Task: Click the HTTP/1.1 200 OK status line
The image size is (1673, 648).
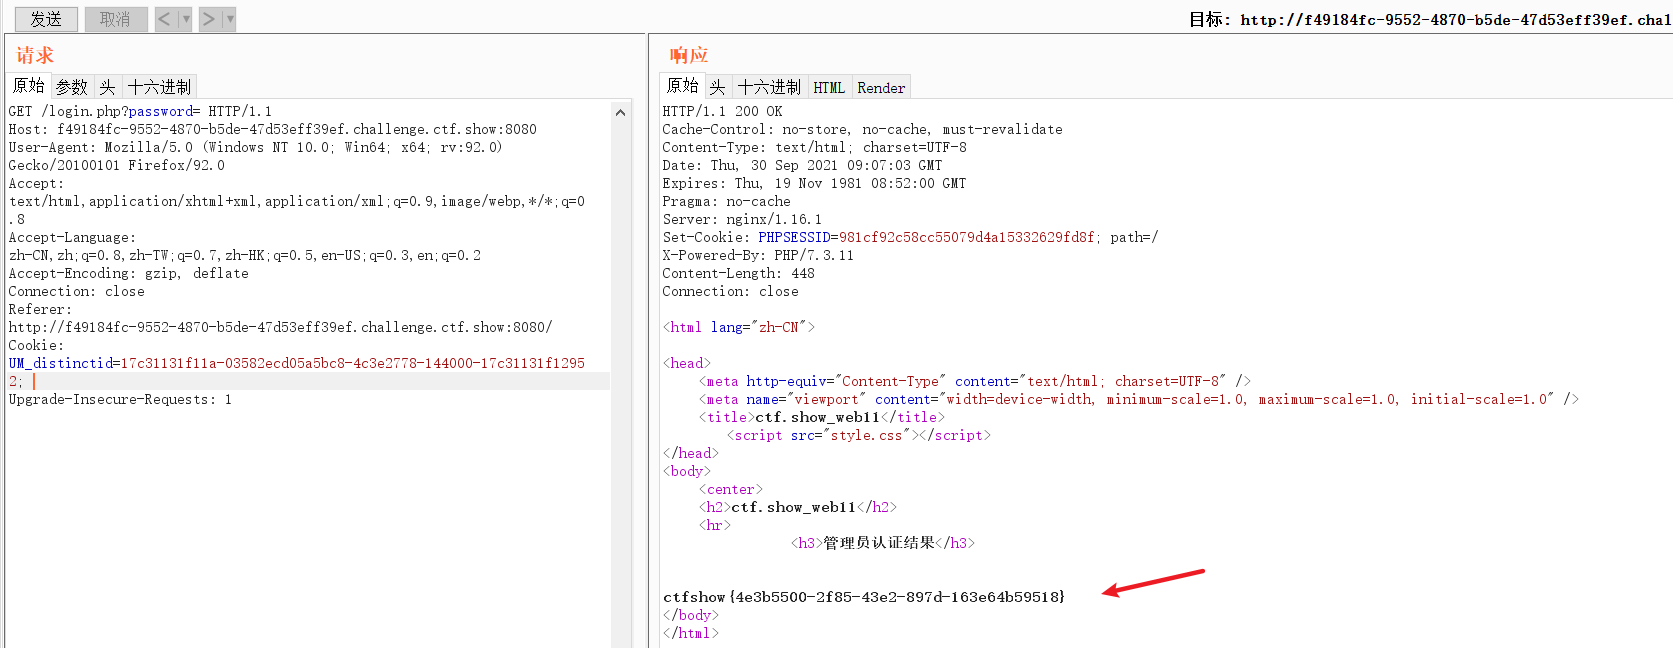Action: tap(722, 111)
